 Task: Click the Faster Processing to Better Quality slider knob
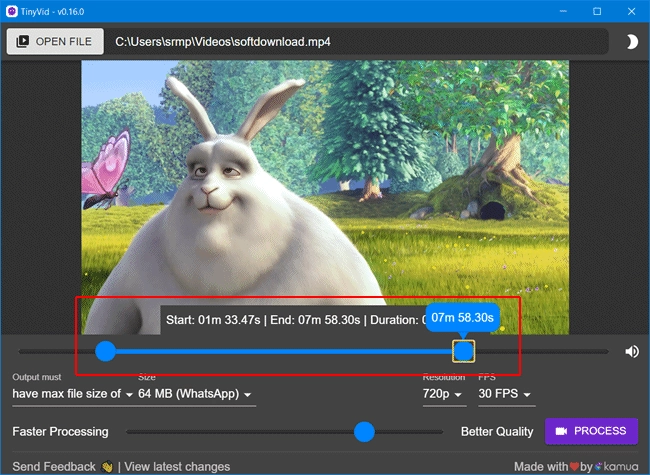tap(364, 431)
